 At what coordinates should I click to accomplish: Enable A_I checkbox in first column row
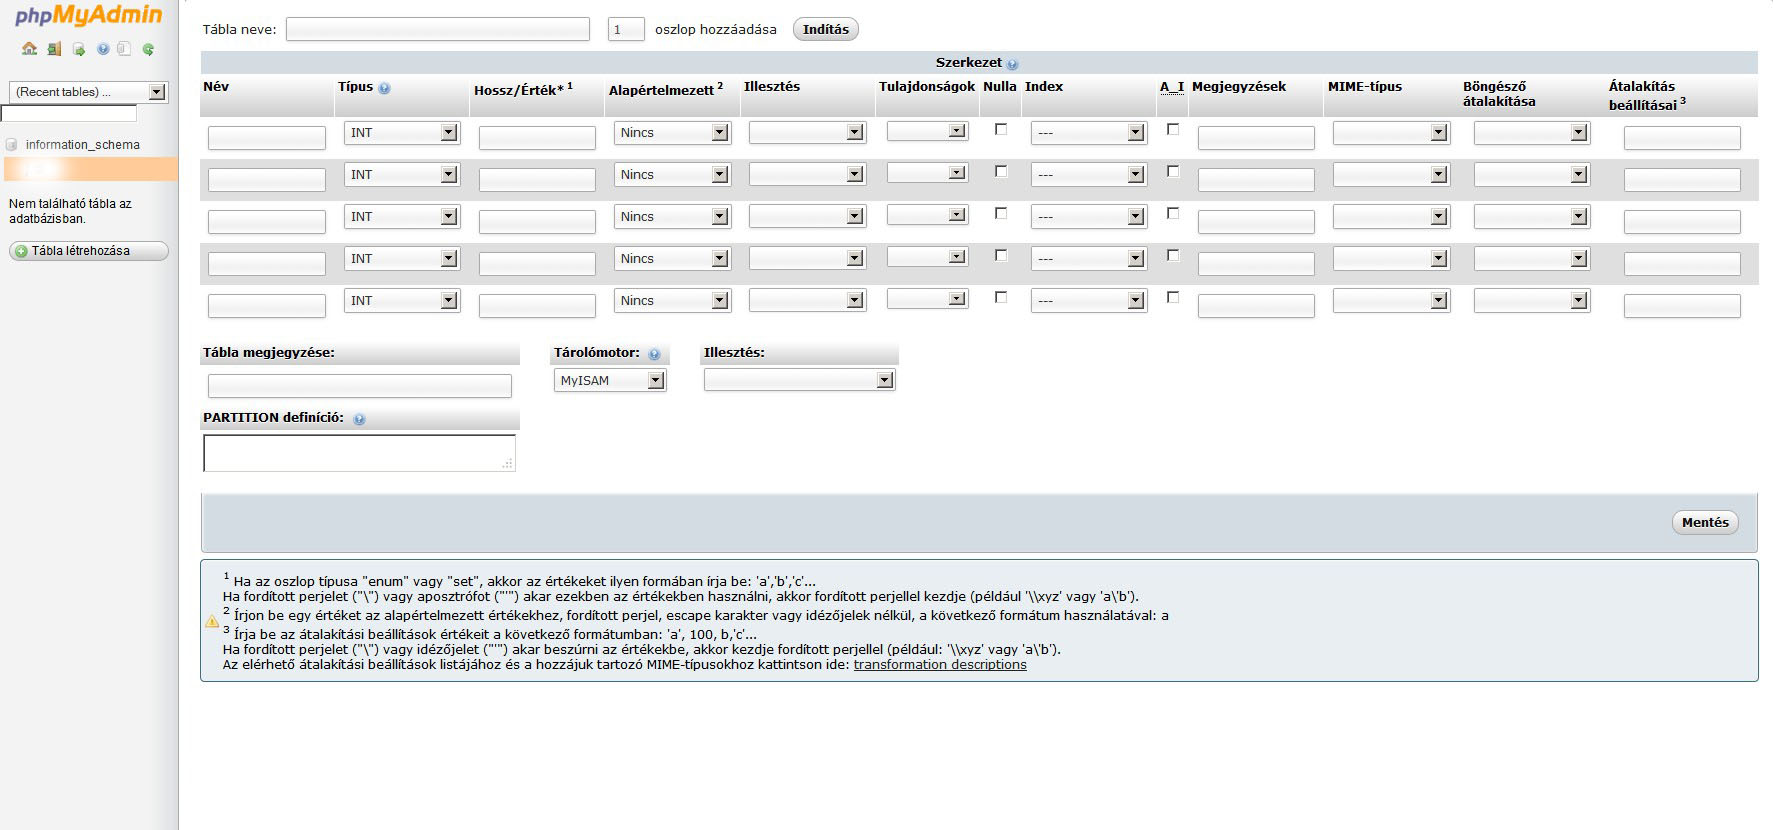tap(1173, 129)
